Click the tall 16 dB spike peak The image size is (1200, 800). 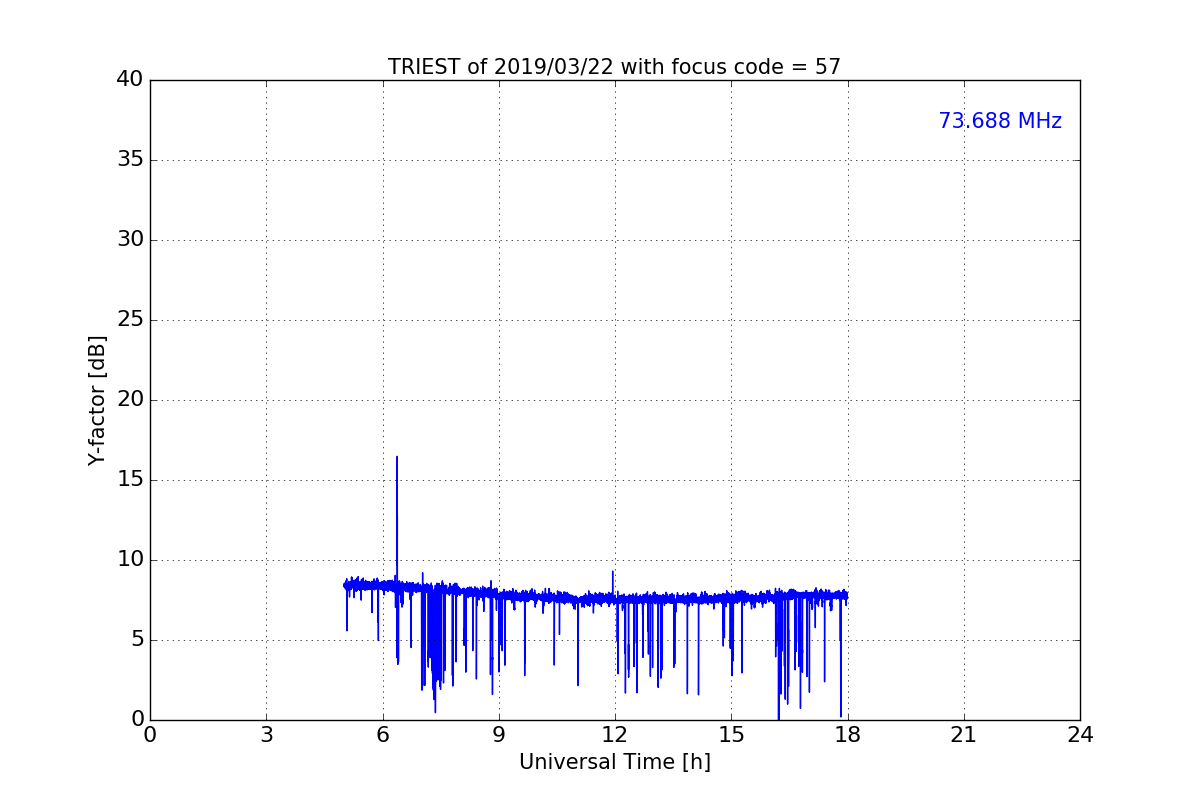click(397, 458)
